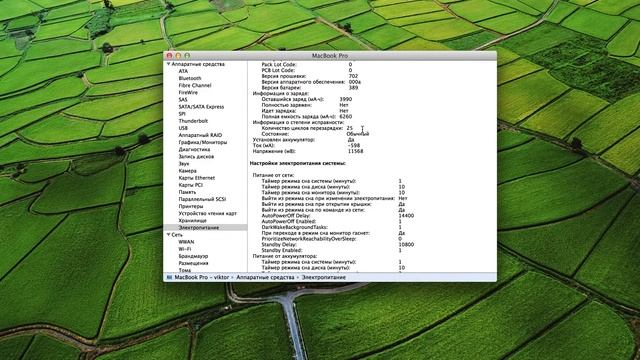The image size is (640, 360).
Task: Click the Pack Lot Code label
Action: pyautogui.click(x=279, y=64)
